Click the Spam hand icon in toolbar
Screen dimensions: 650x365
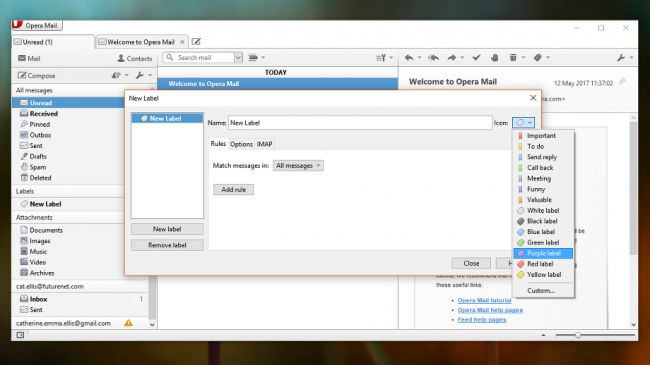coord(495,58)
